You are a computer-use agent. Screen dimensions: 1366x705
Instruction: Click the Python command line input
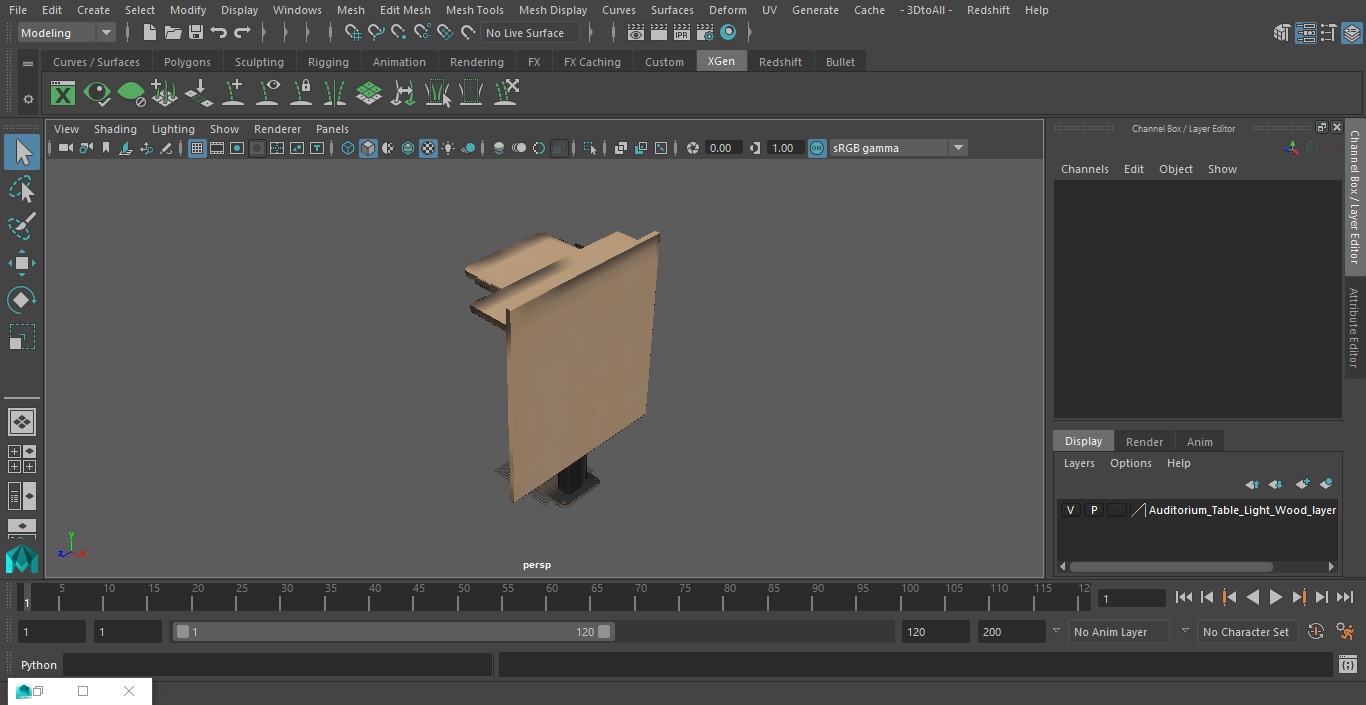tap(278, 665)
